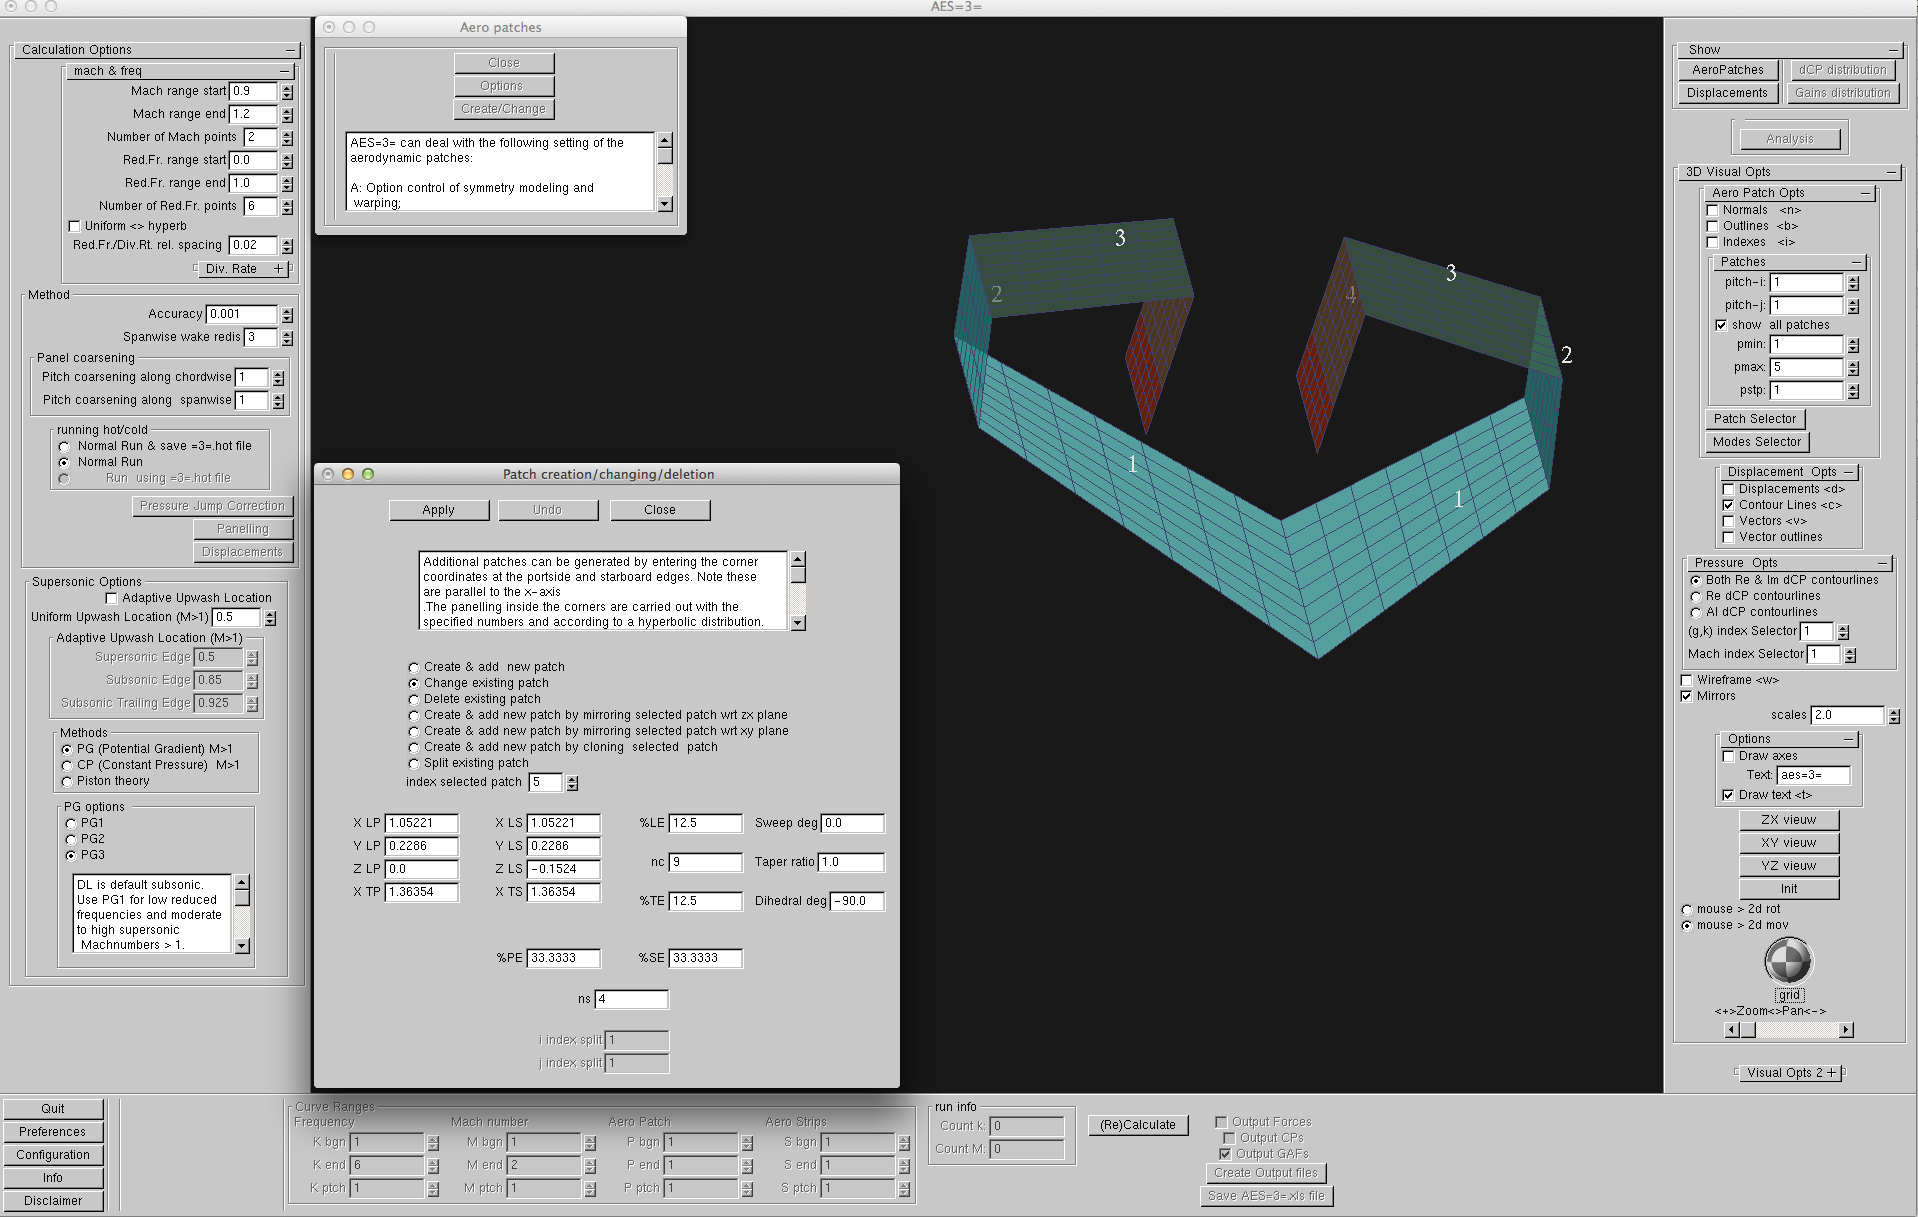Adjust Number of Mach points stepper
Viewport: 1918px width, 1217px height.
click(x=288, y=138)
